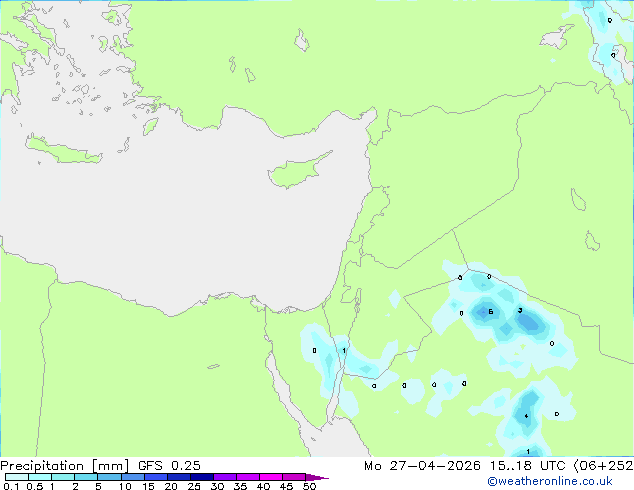Click the "0.1" legend value

tap(11, 486)
